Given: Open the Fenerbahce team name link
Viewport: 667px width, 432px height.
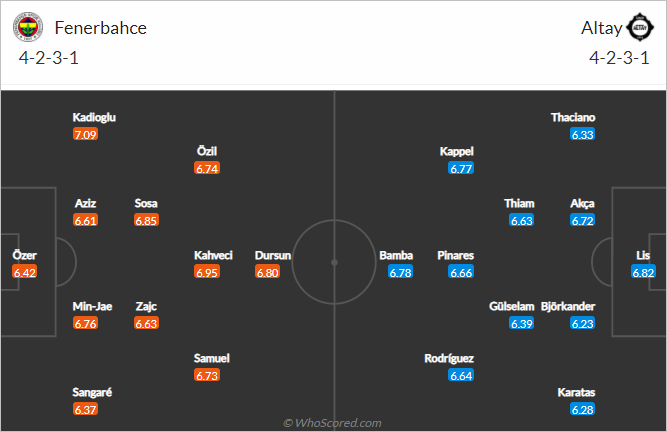Looking at the screenshot, I should 101,28.
